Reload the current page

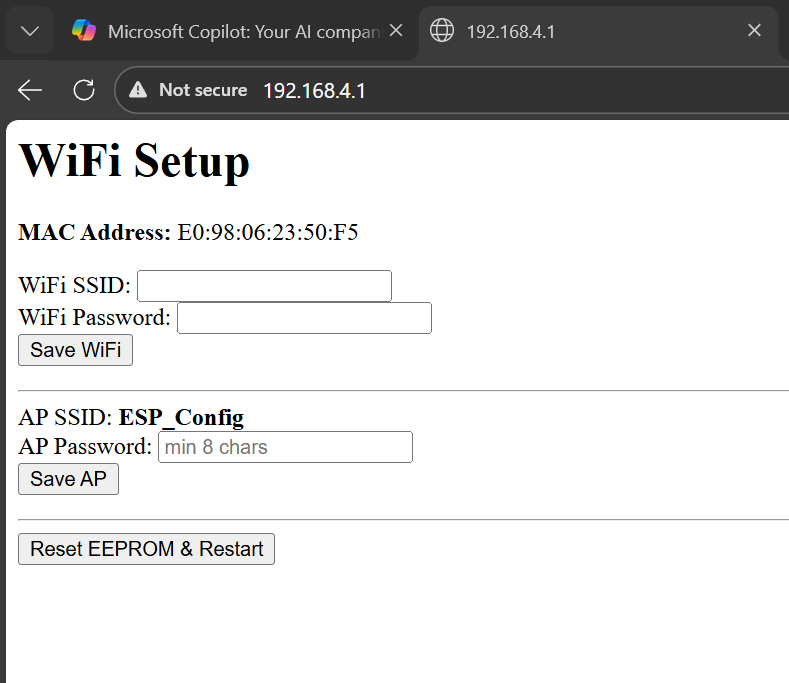click(x=84, y=90)
